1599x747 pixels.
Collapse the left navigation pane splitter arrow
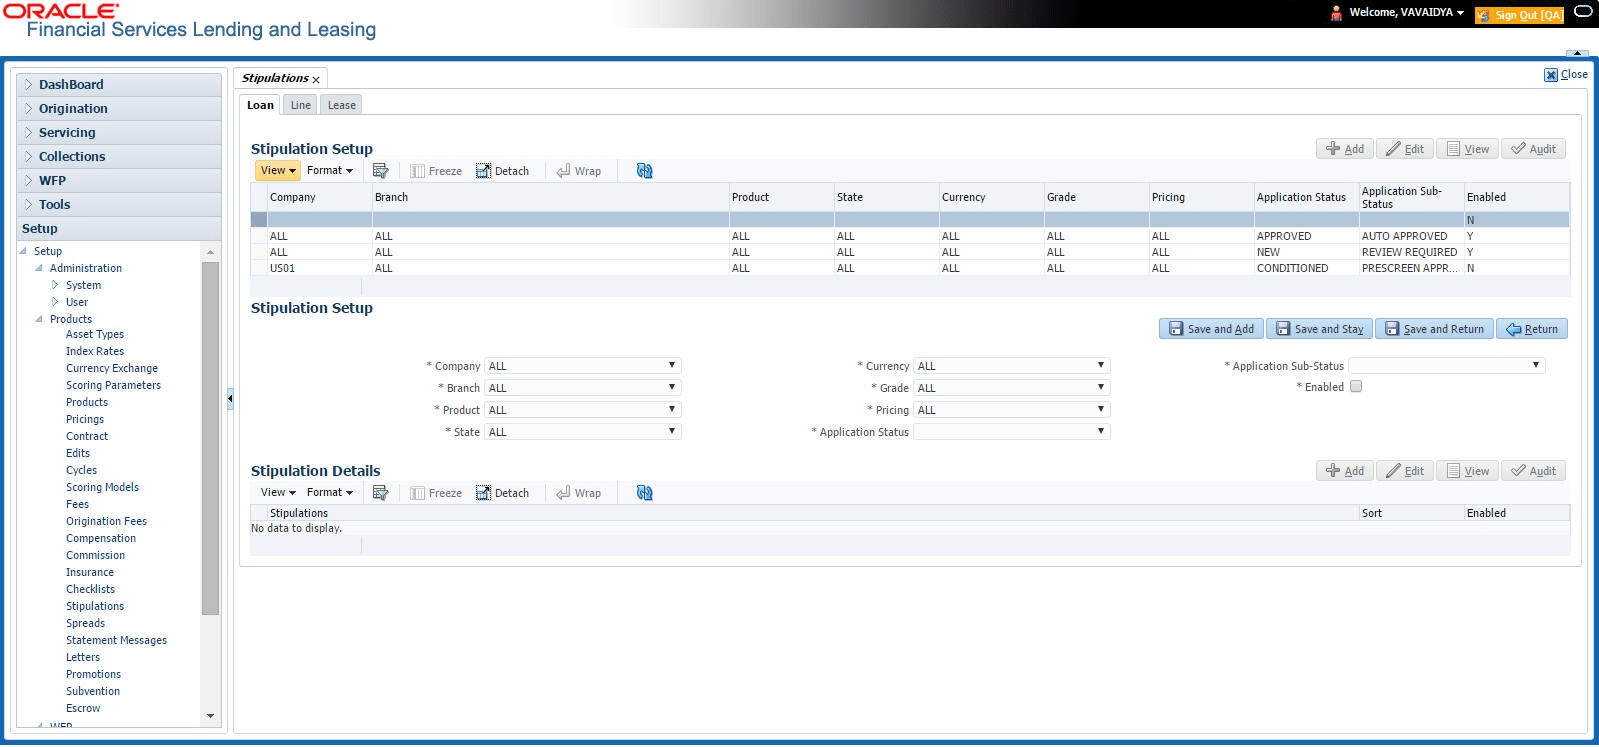click(230, 398)
